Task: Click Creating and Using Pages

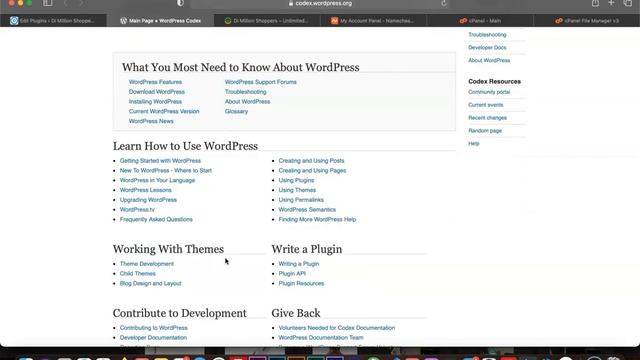Action: coord(312,171)
